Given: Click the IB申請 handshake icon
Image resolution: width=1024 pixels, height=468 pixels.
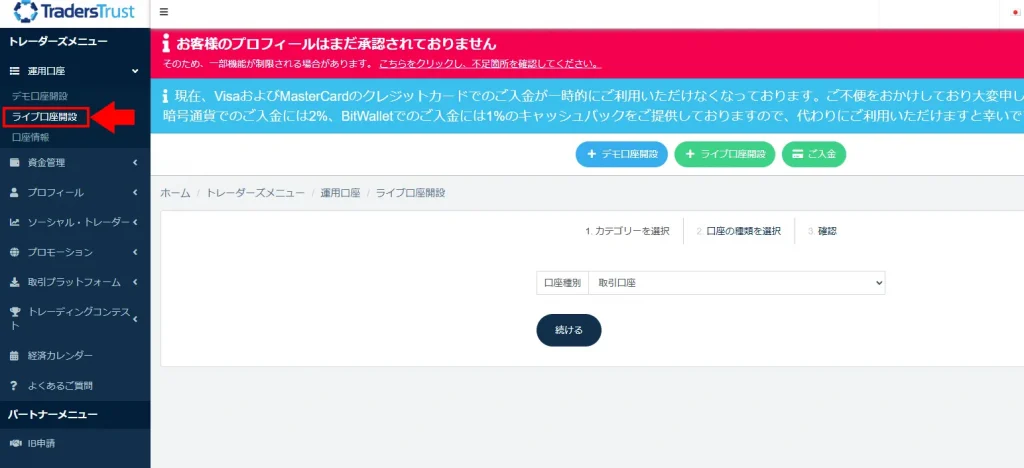Looking at the screenshot, I should pos(16,443).
